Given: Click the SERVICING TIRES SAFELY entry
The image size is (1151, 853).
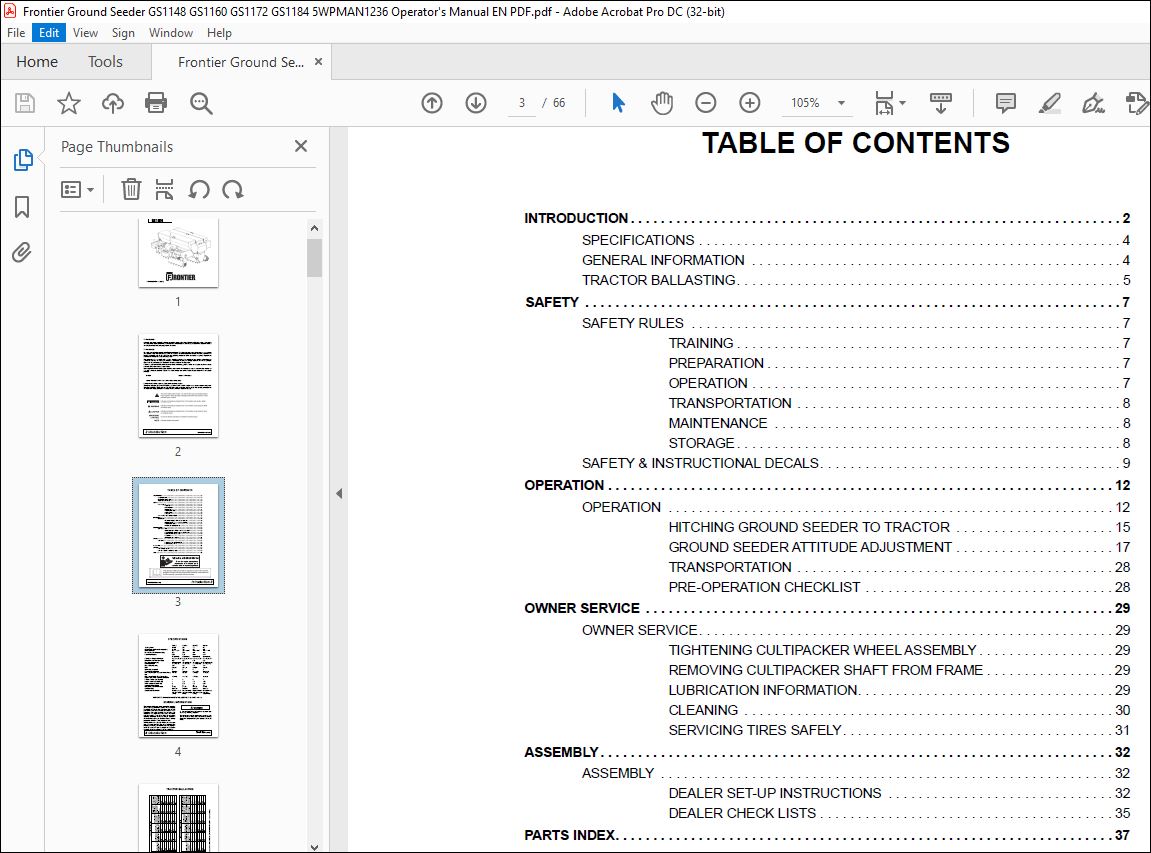Looking at the screenshot, I should tap(899, 730).
